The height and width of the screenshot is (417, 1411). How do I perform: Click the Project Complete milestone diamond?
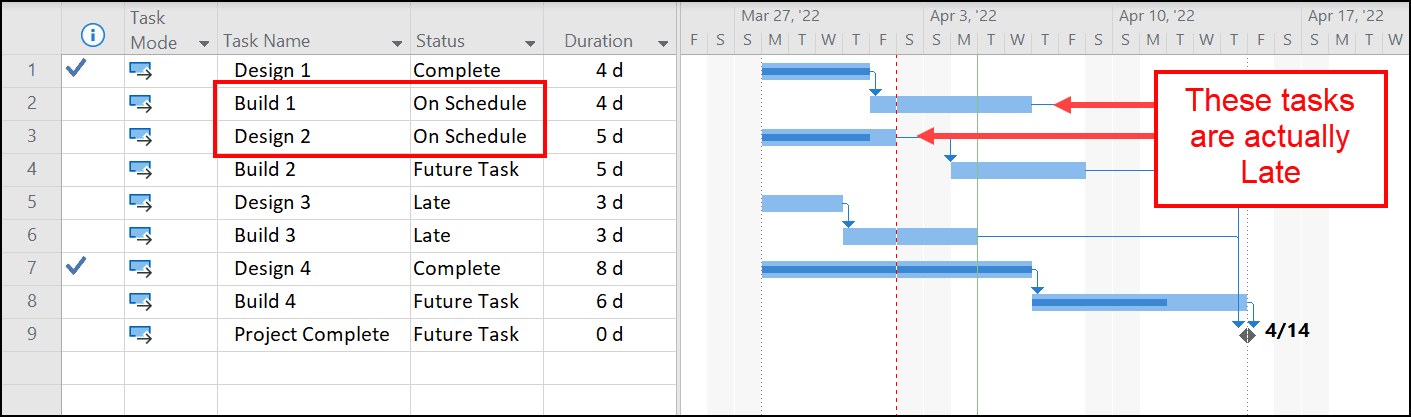(1247, 335)
